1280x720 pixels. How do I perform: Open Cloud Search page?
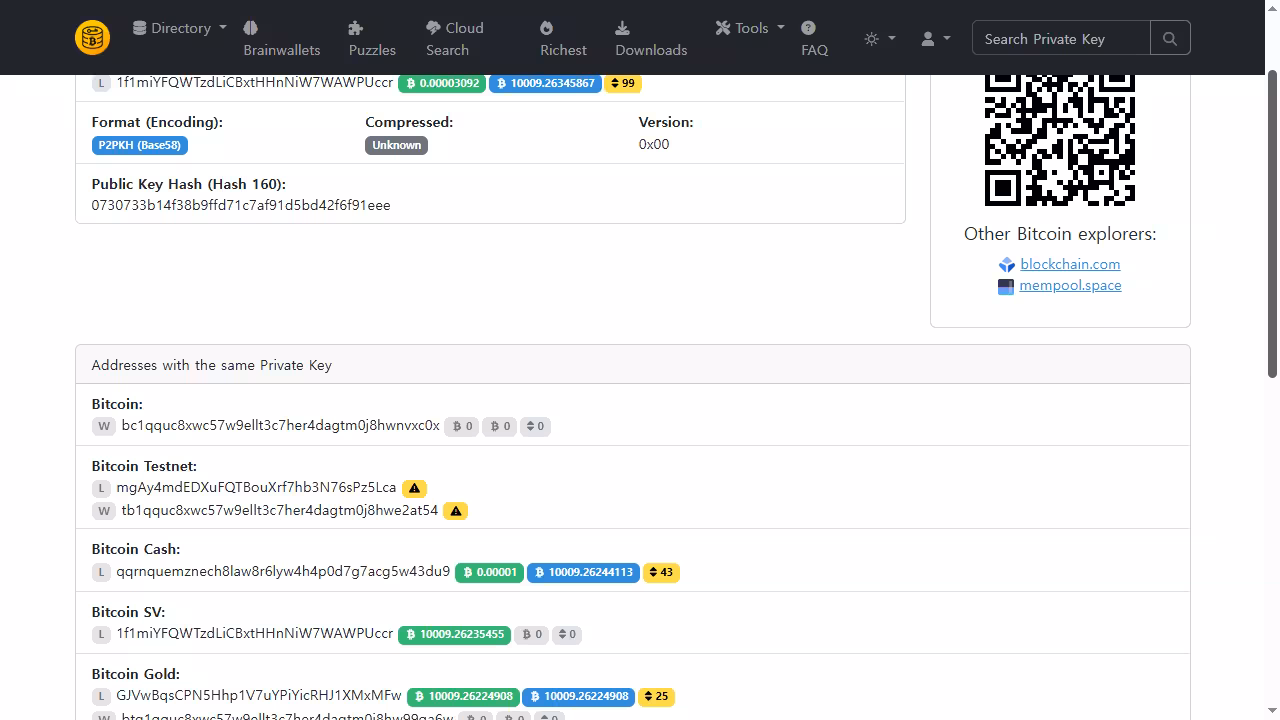(x=455, y=39)
